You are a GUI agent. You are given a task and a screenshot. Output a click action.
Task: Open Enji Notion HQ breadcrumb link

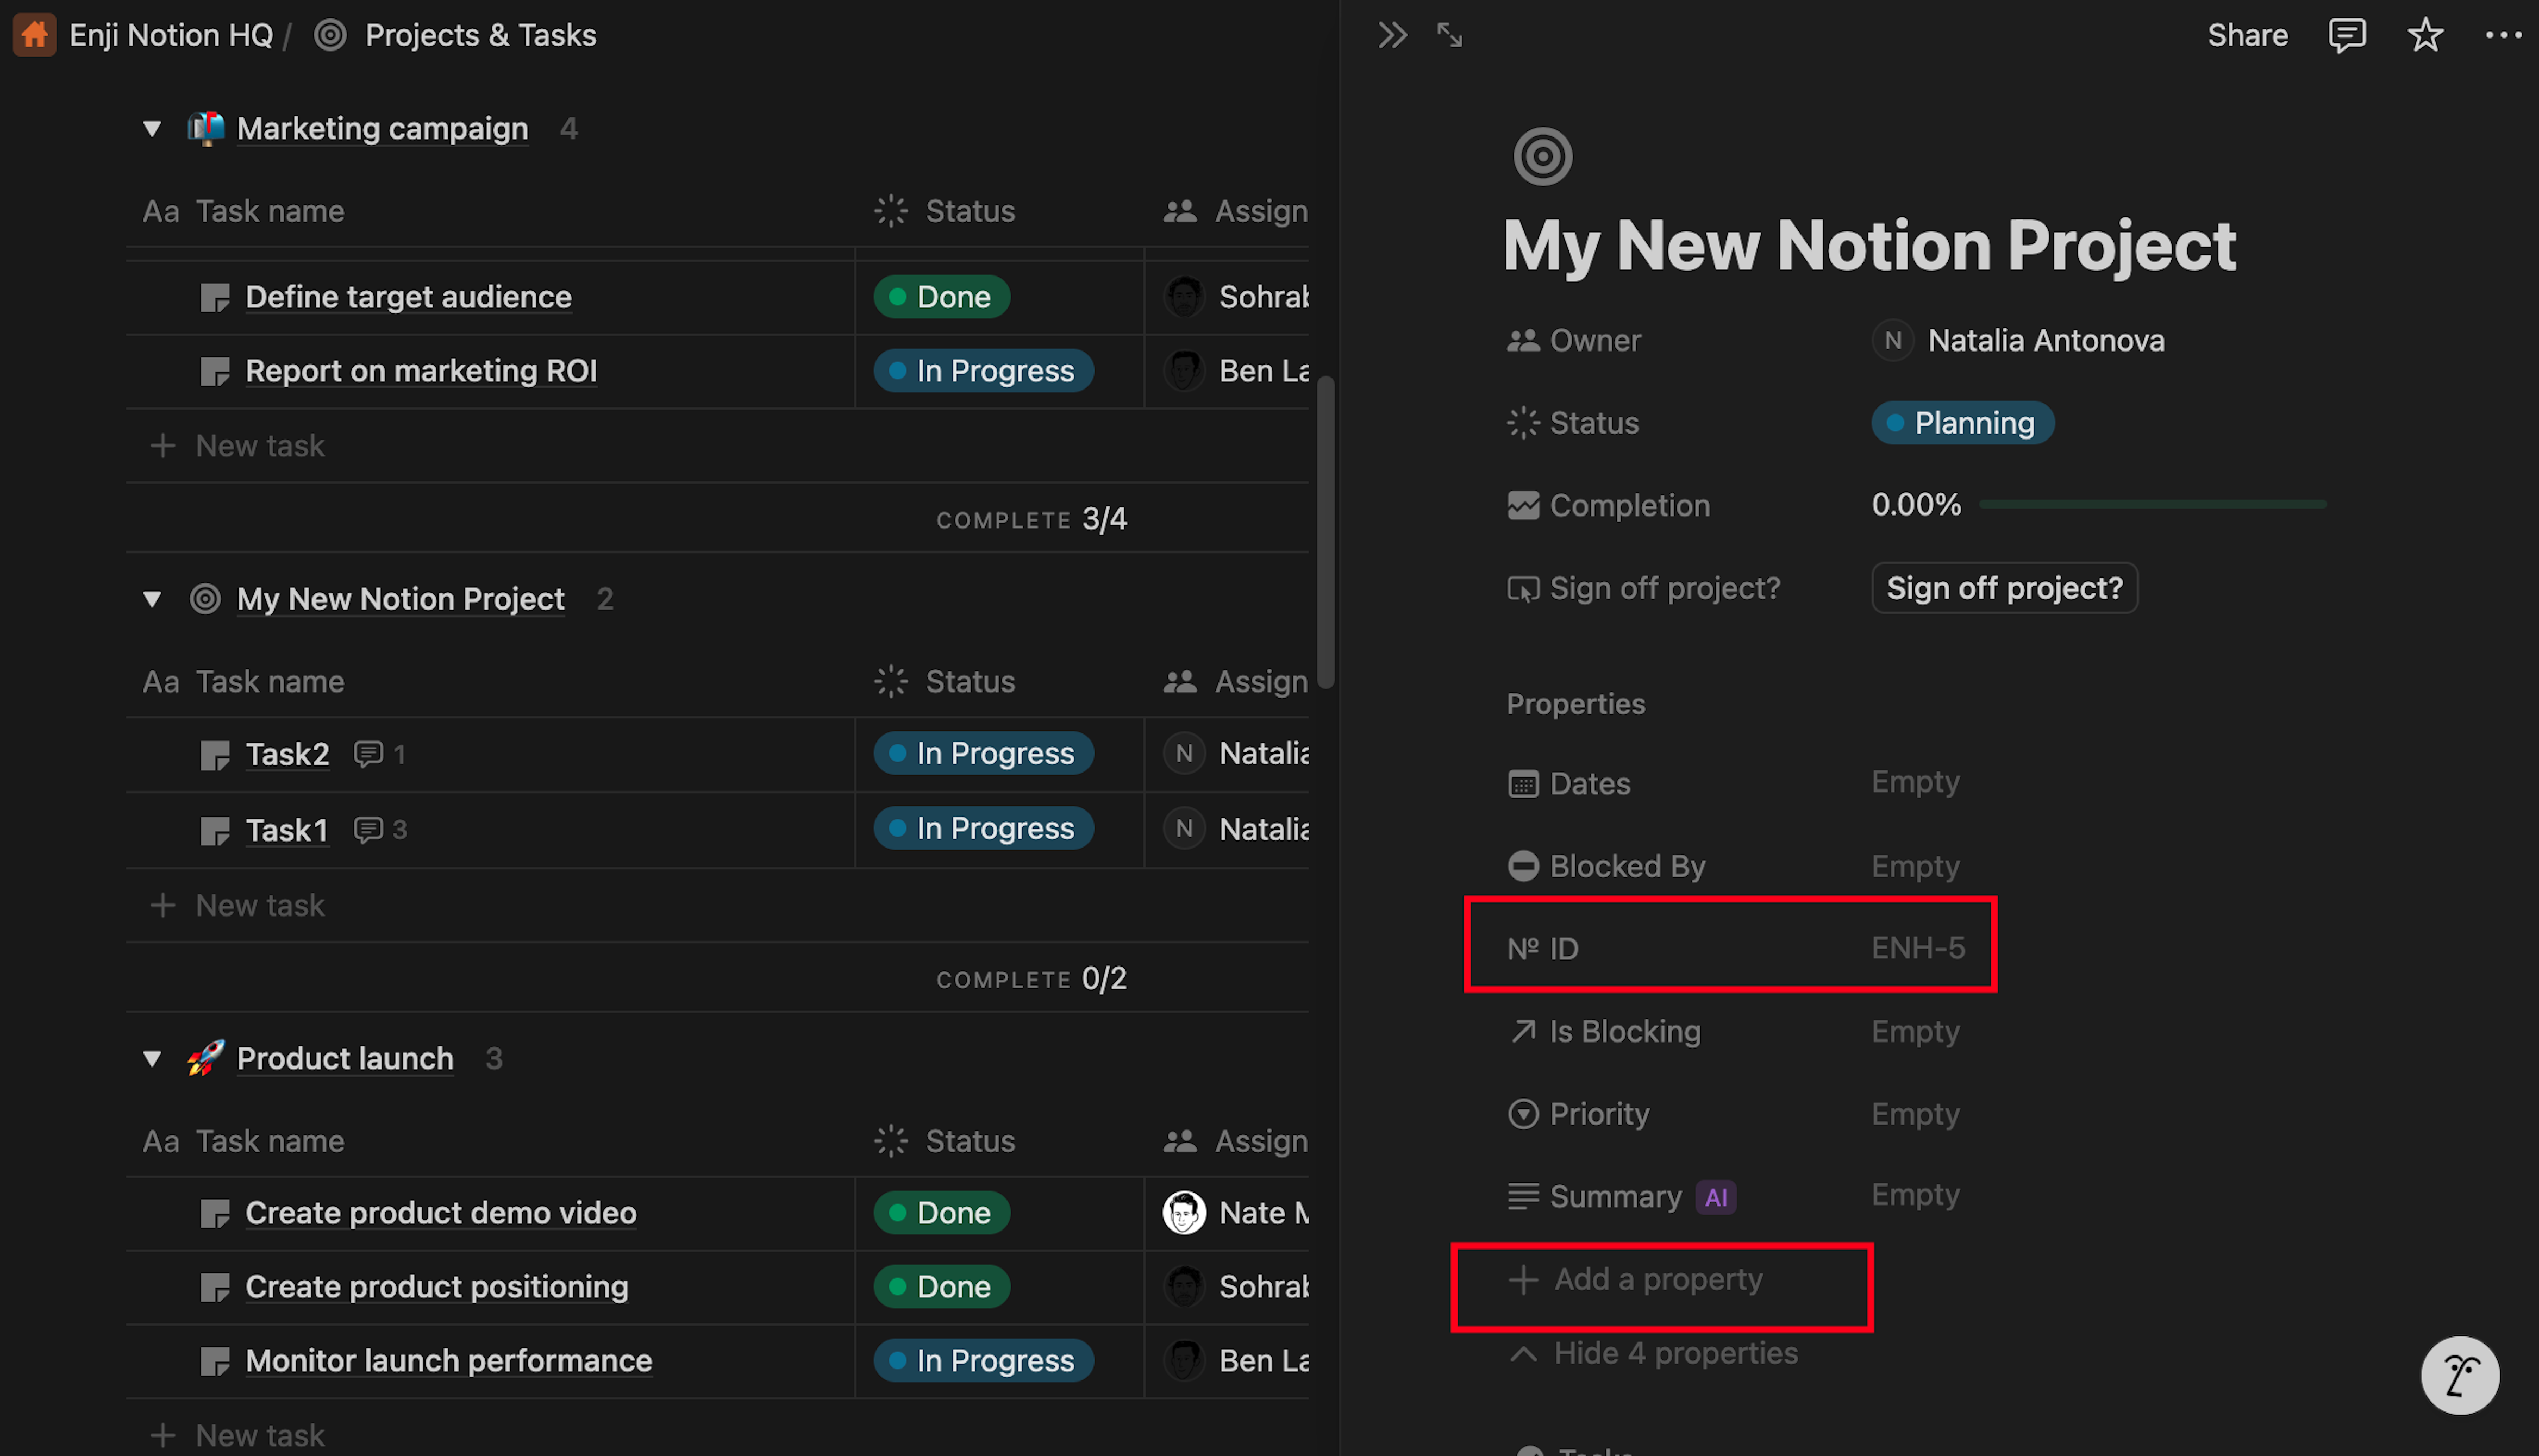point(171,35)
